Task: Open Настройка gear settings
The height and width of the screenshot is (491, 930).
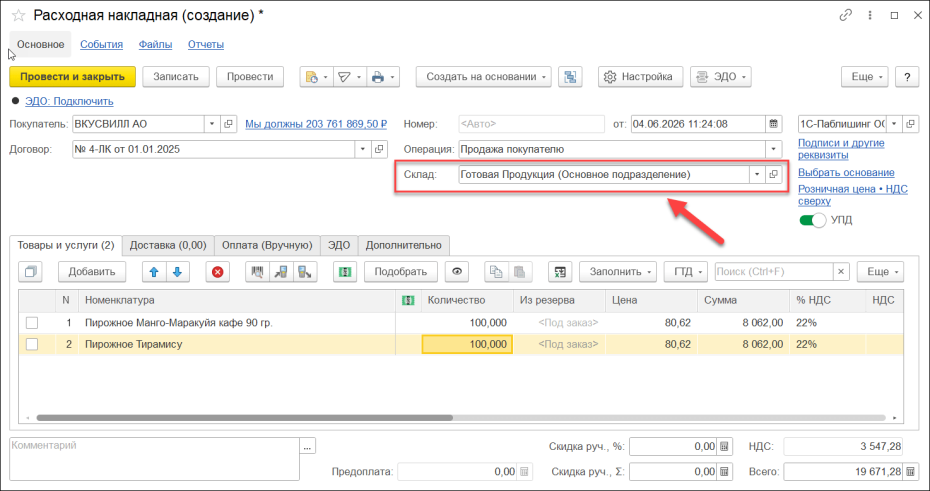Action: click(640, 76)
